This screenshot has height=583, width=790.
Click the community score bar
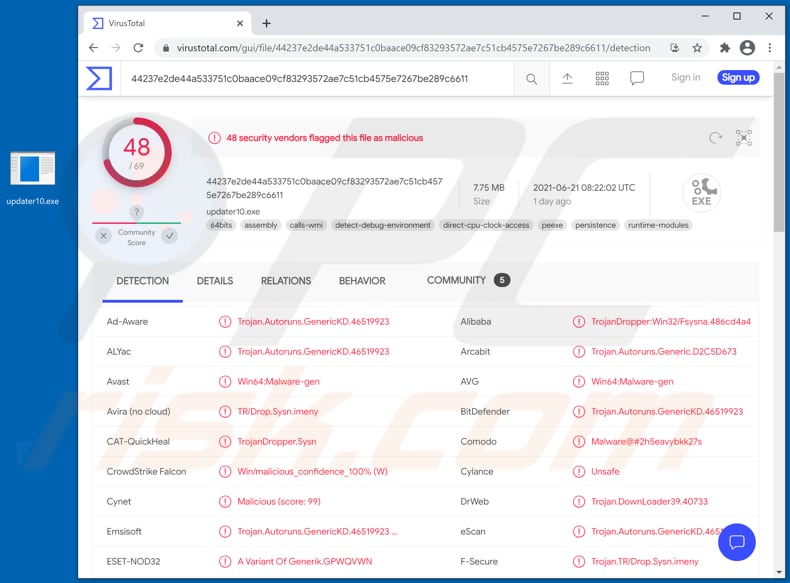click(137, 222)
